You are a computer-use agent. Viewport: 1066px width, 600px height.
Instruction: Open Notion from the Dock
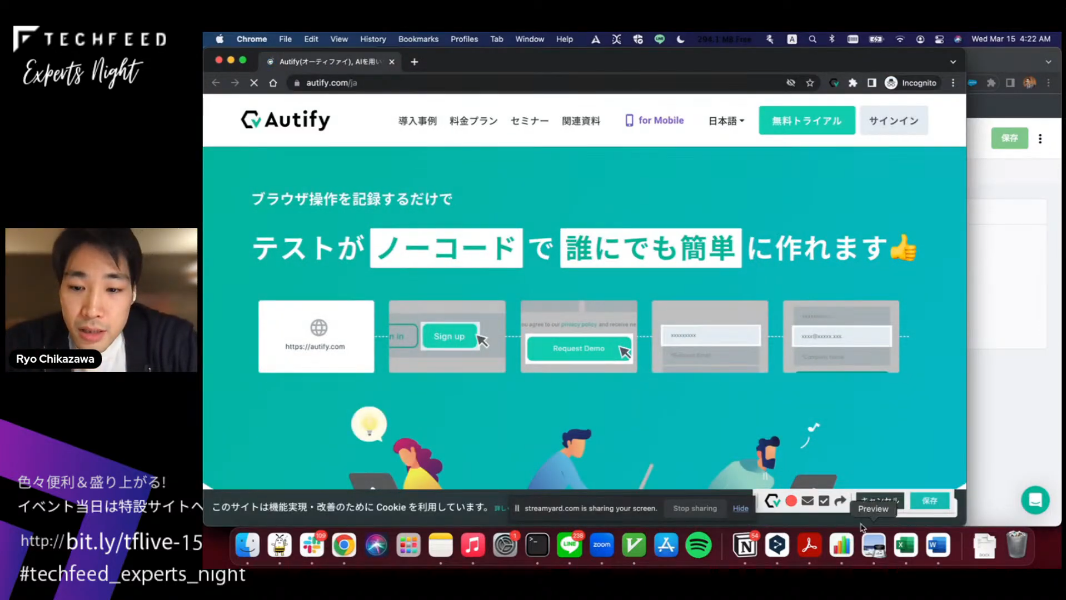point(745,545)
